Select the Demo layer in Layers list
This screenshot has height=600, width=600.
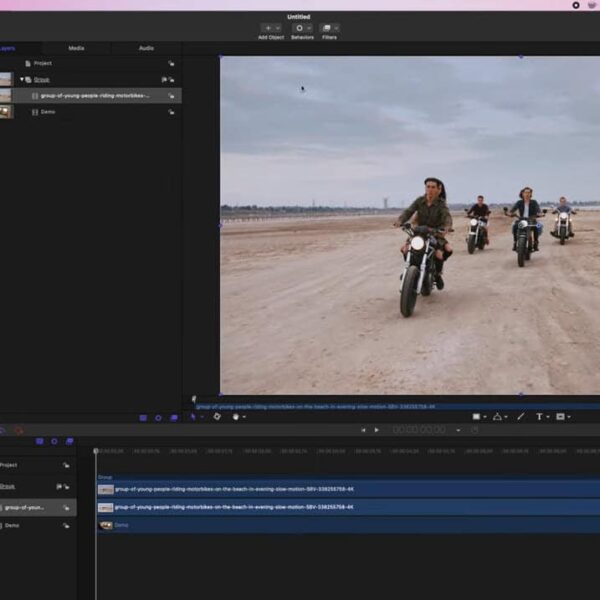click(x=48, y=112)
